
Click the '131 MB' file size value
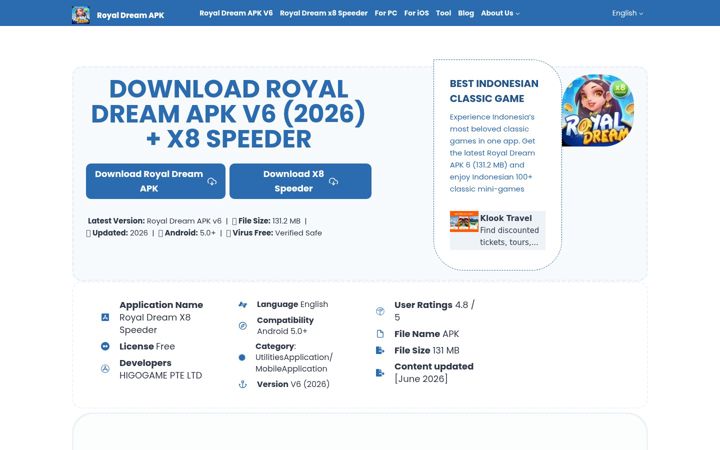tap(446, 350)
